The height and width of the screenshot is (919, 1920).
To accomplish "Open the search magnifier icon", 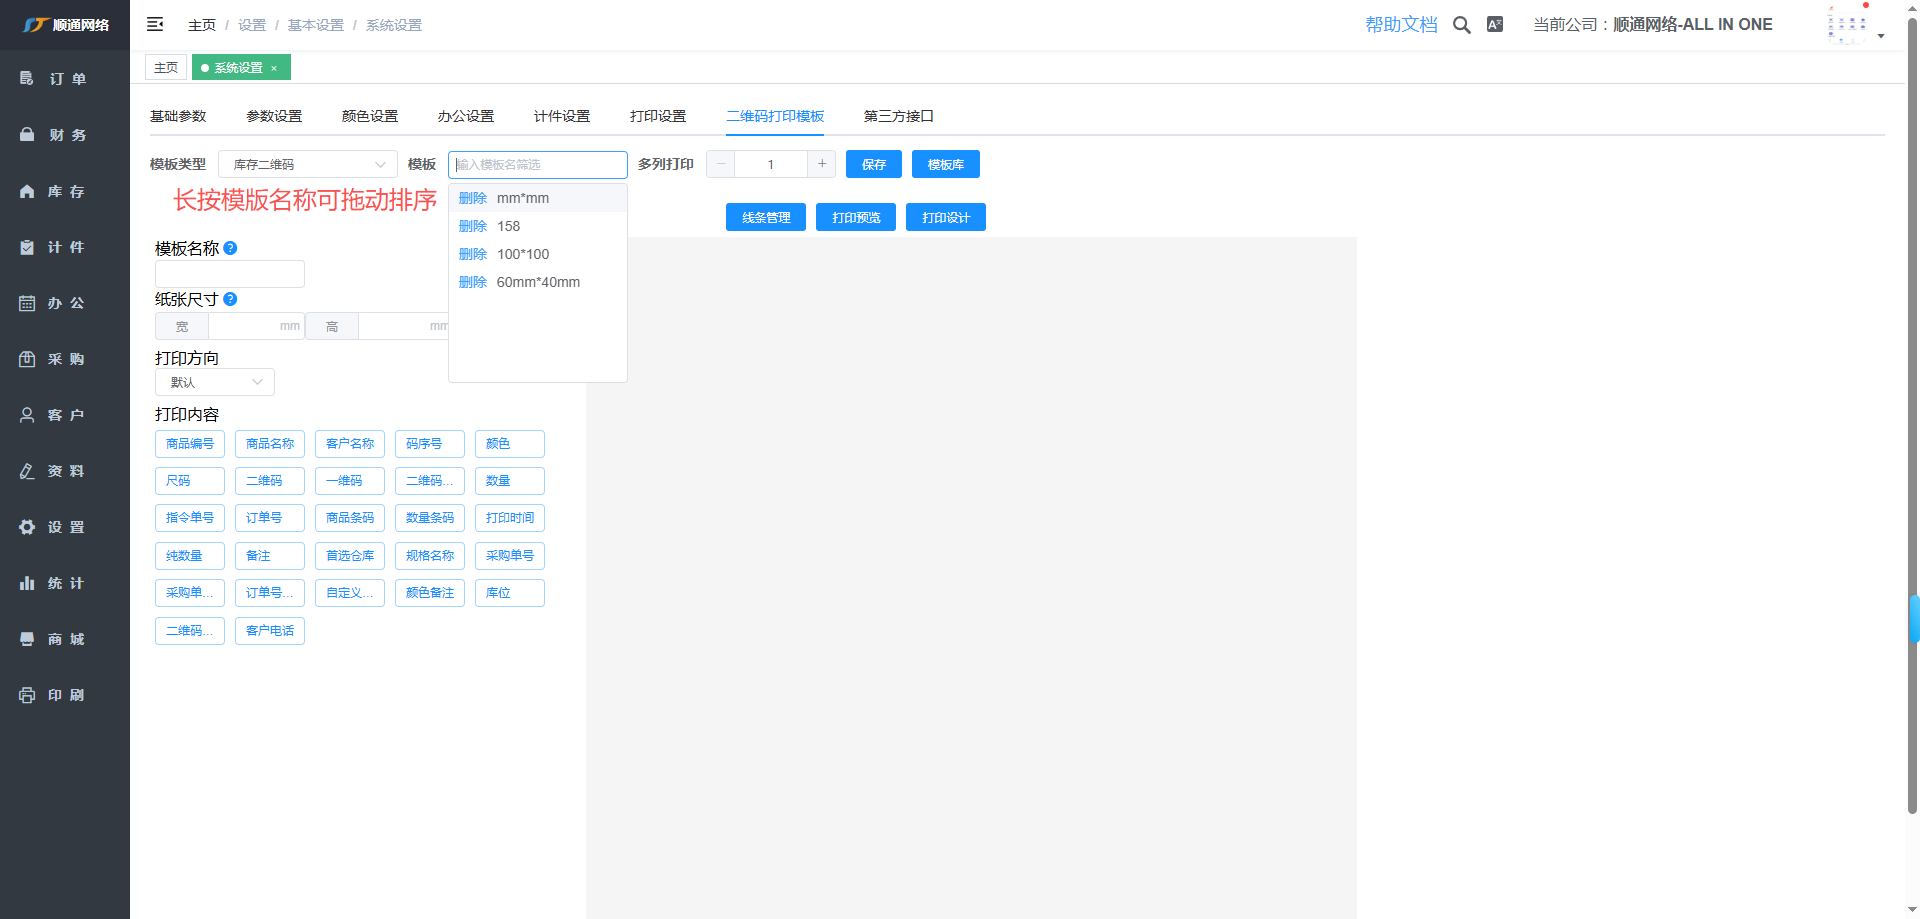I will click(1461, 25).
